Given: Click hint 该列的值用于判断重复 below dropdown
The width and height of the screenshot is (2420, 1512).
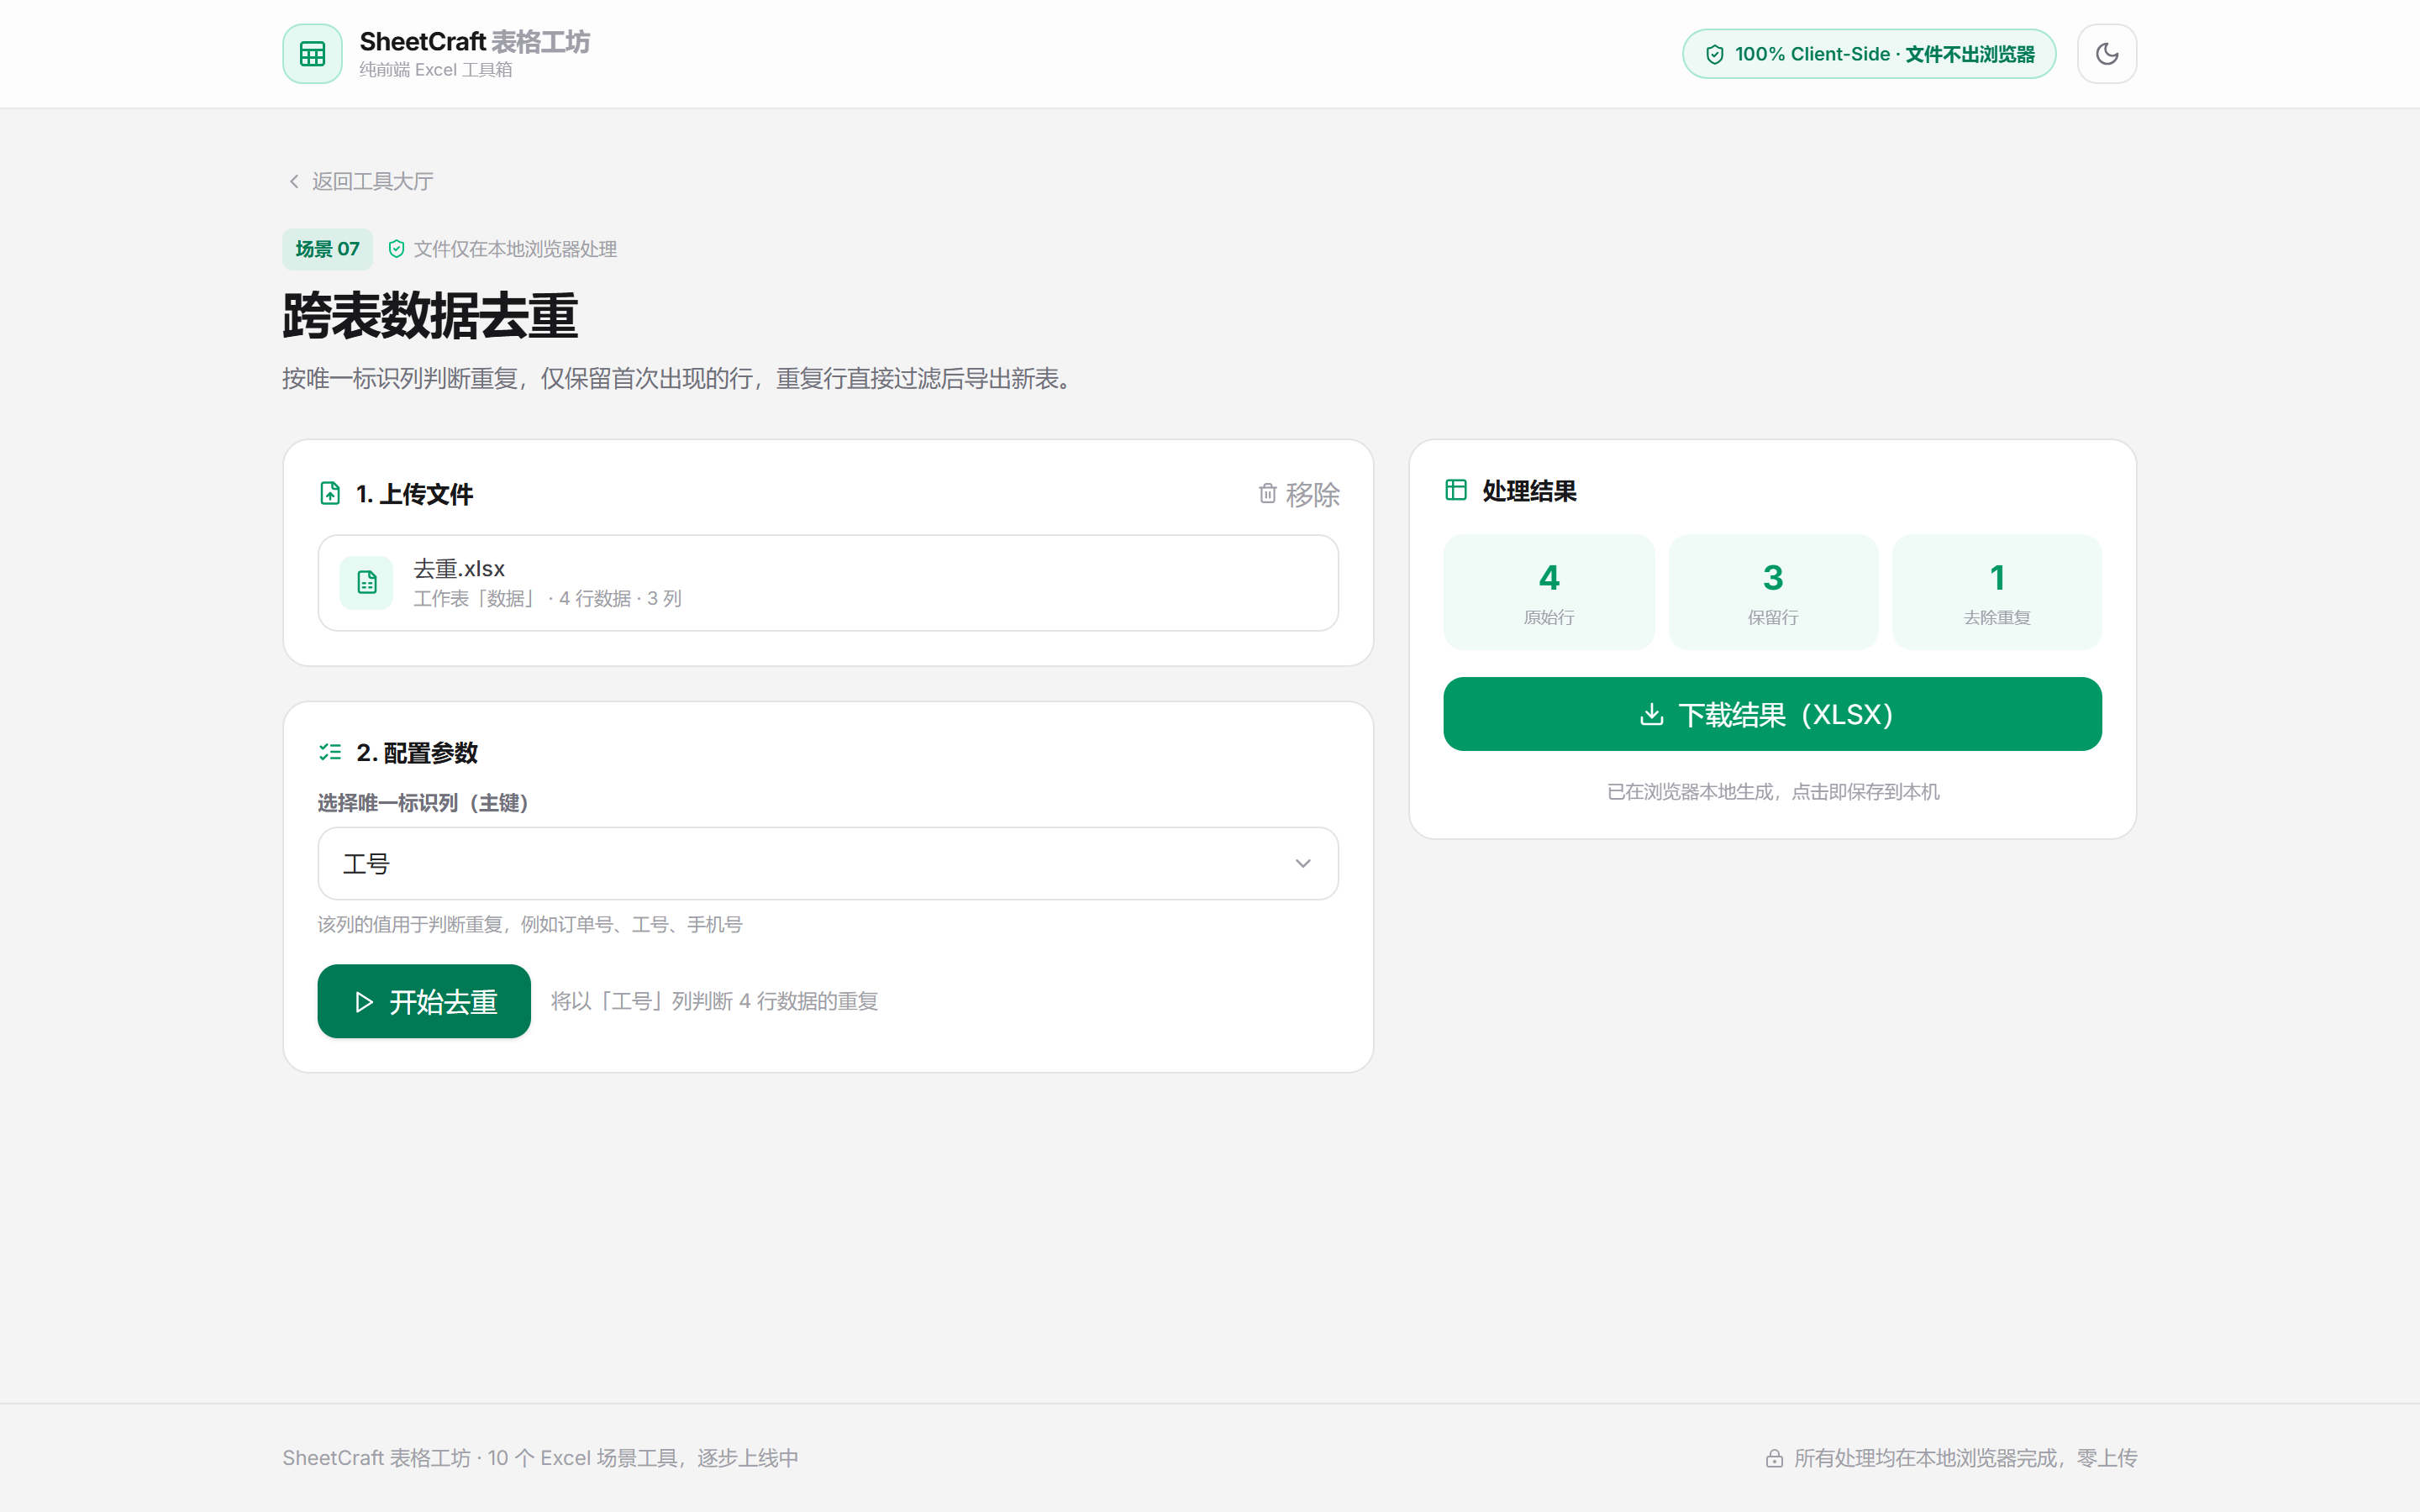Looking at the screenshot, I should pos(530,924).
